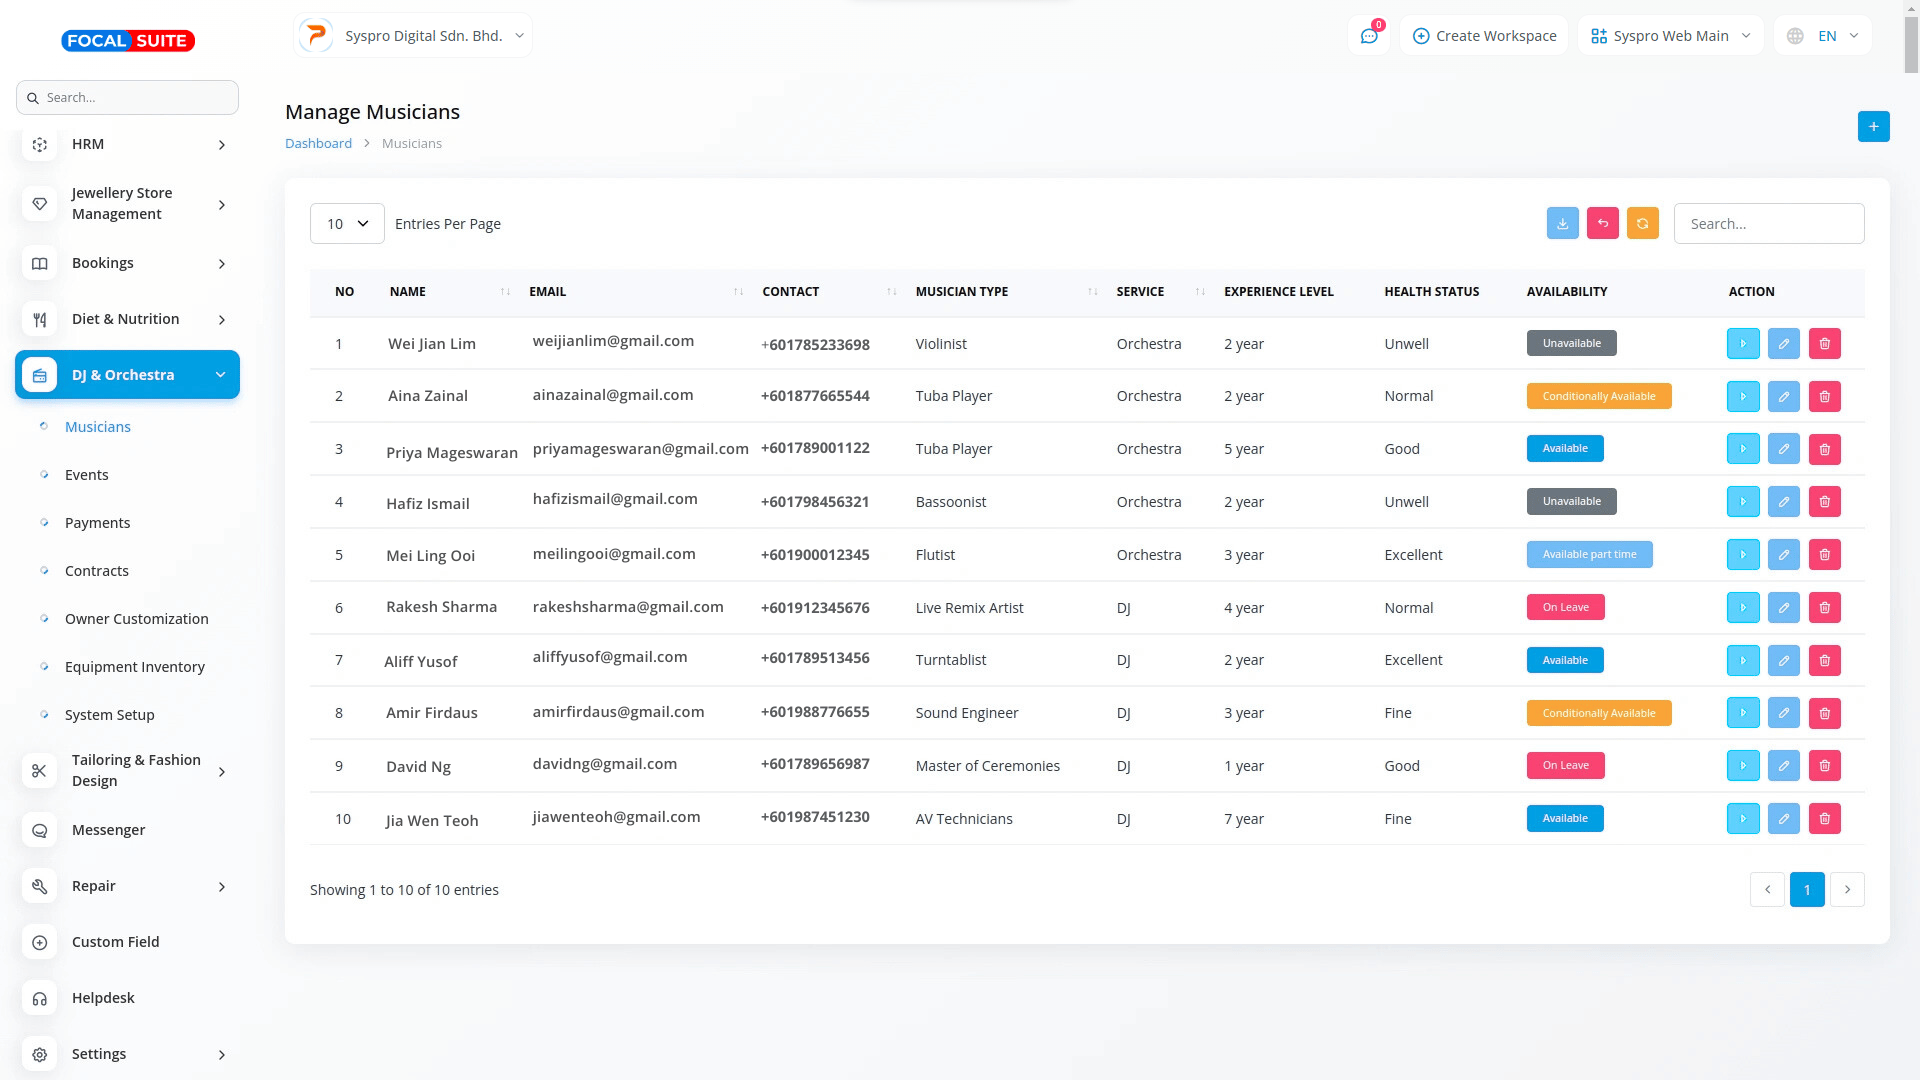
Task: Open the Entries Per Page dropdown
Action: (x=347, y=224)
